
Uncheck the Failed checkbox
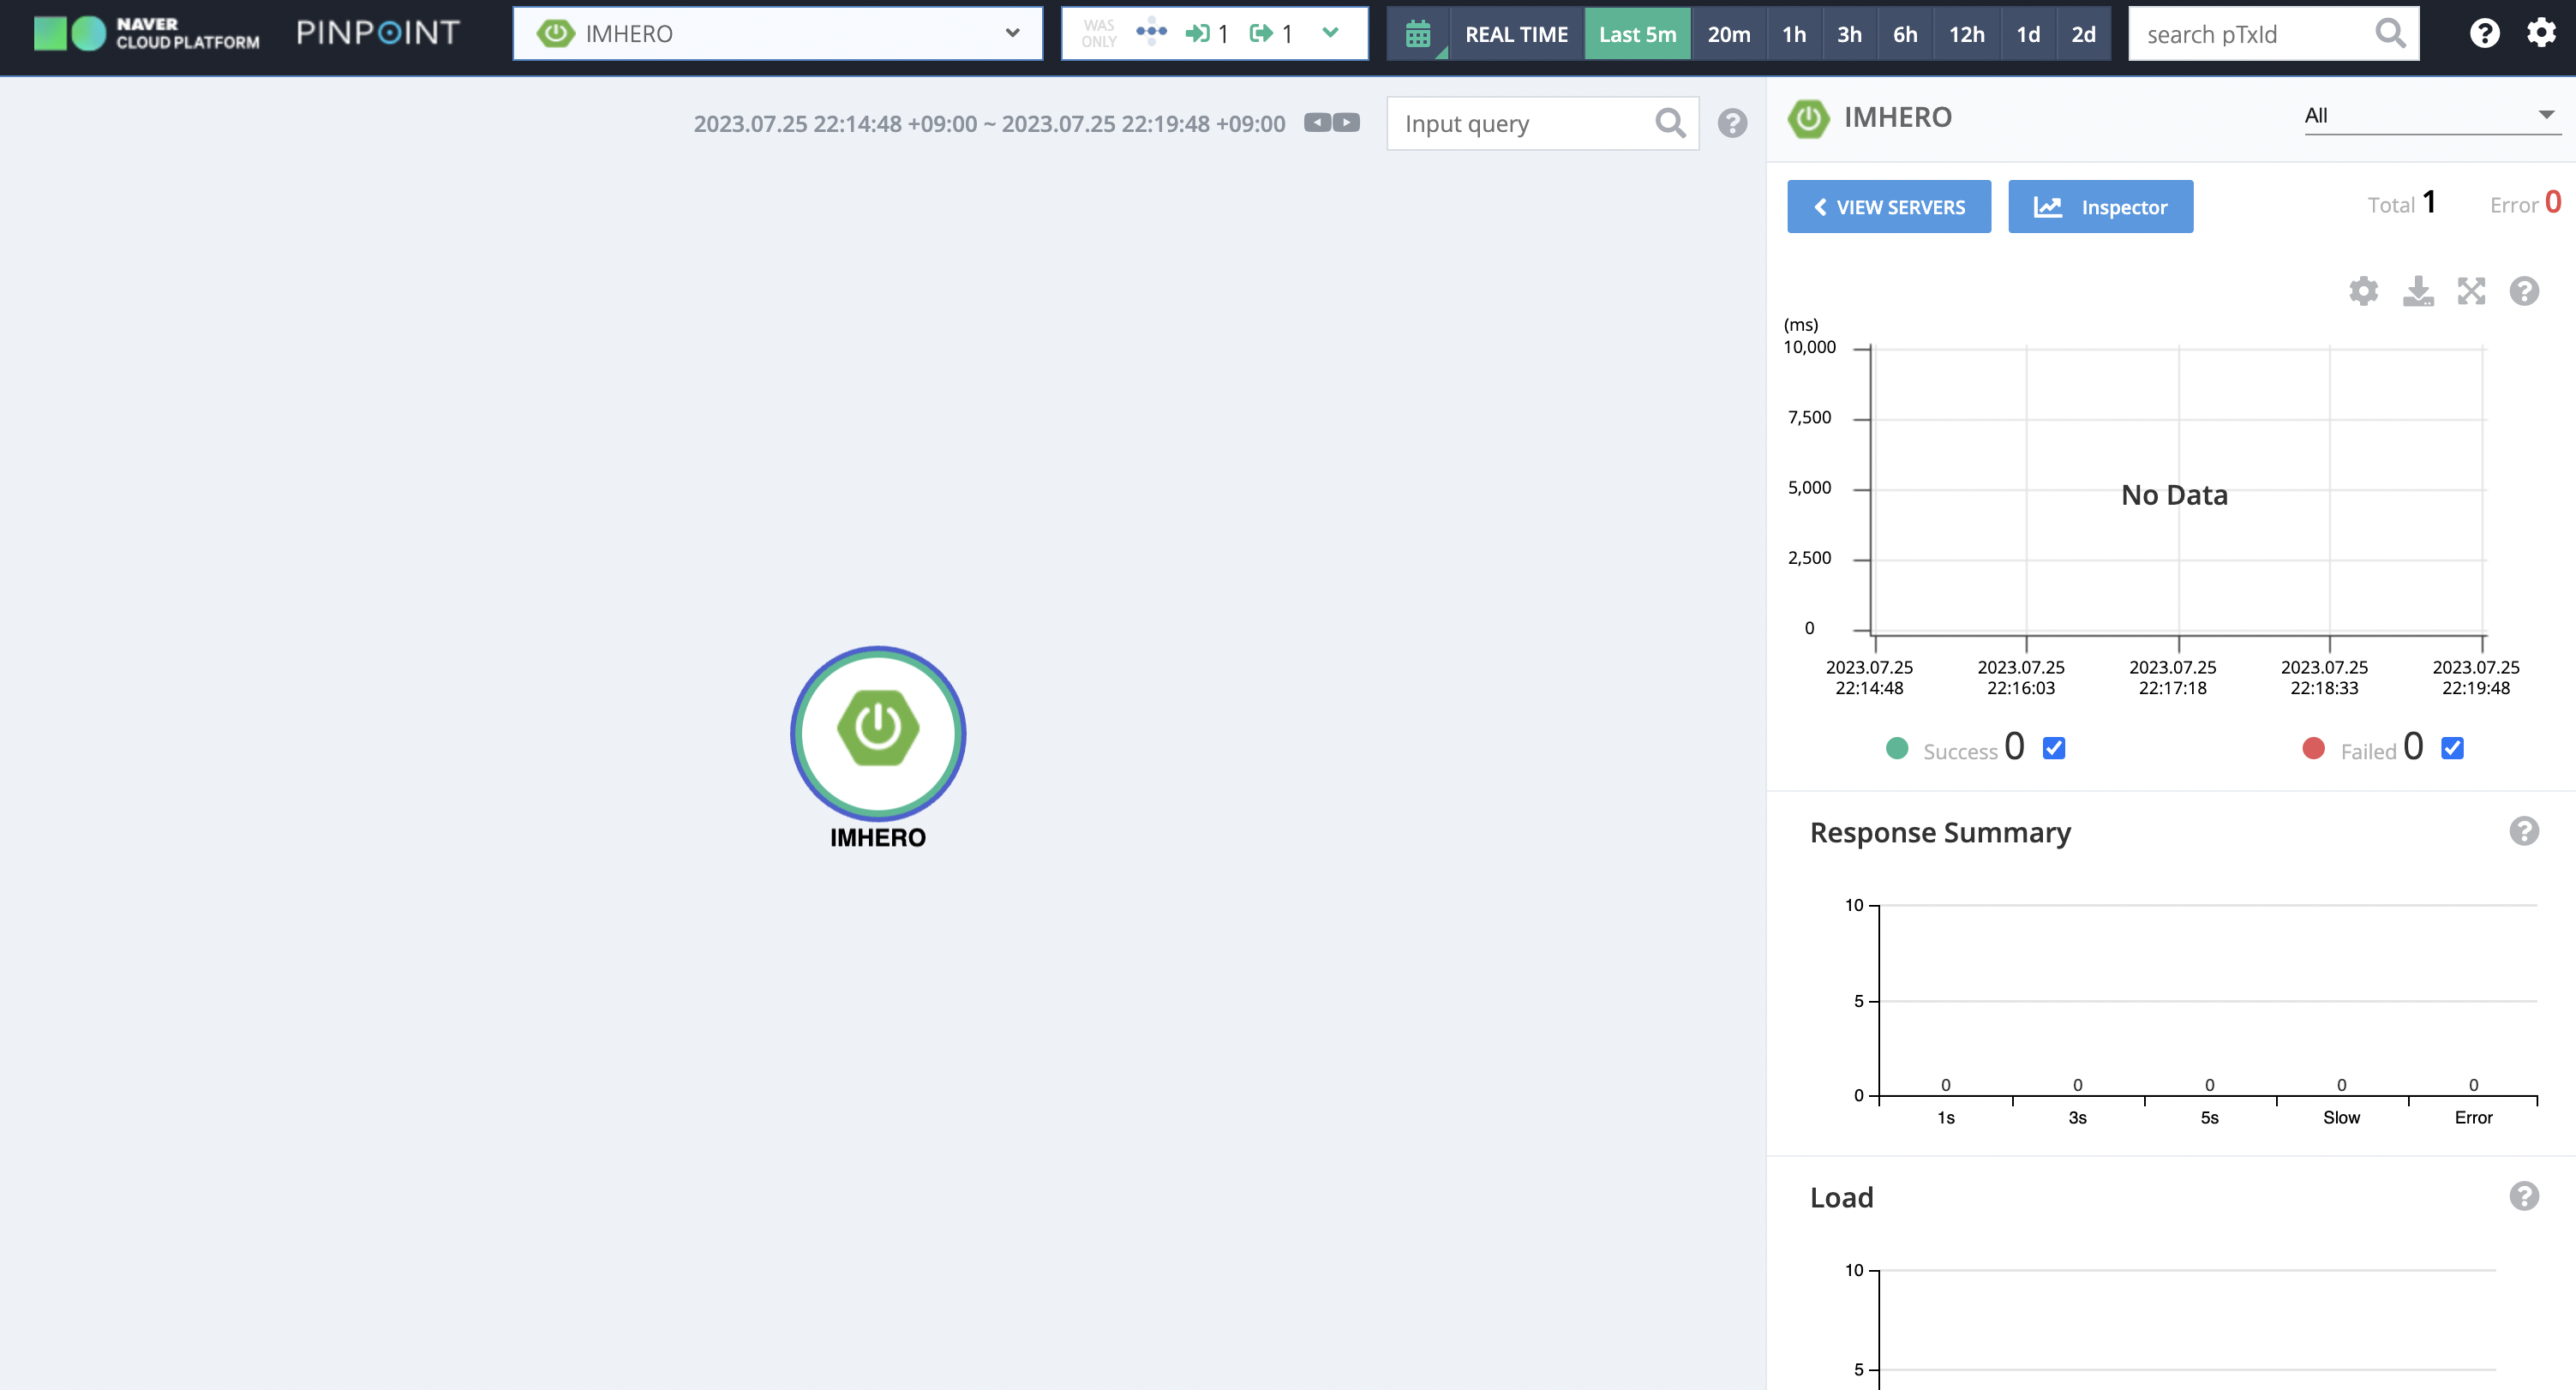point(2452,748)
